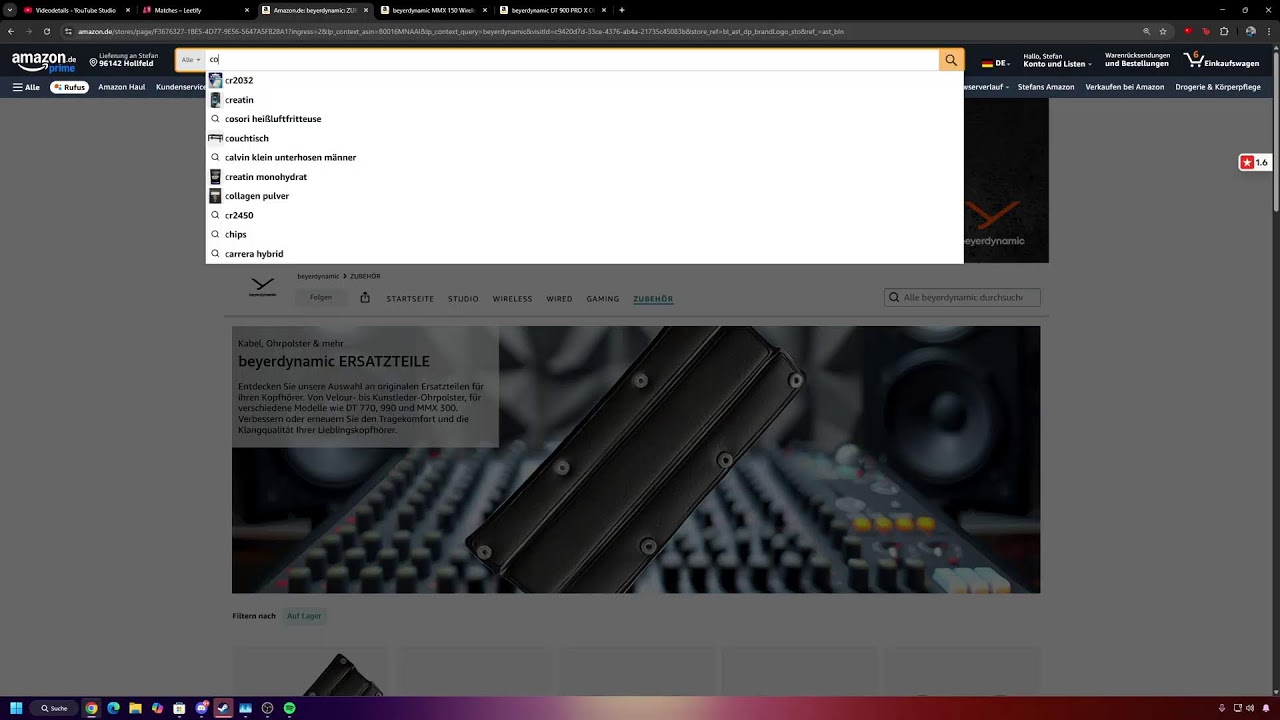1280x720 pixels.
Task: Open Verkaufen bei Amazon link
Action: coord(1125,87)
